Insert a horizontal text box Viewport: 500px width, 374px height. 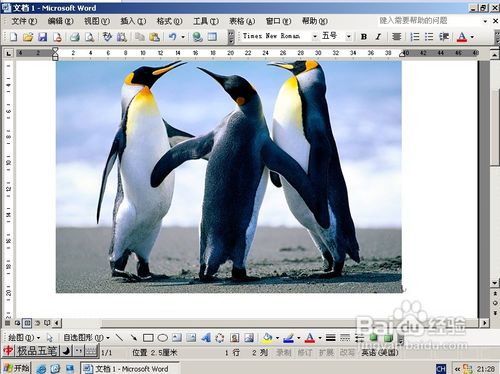[177, 338]
